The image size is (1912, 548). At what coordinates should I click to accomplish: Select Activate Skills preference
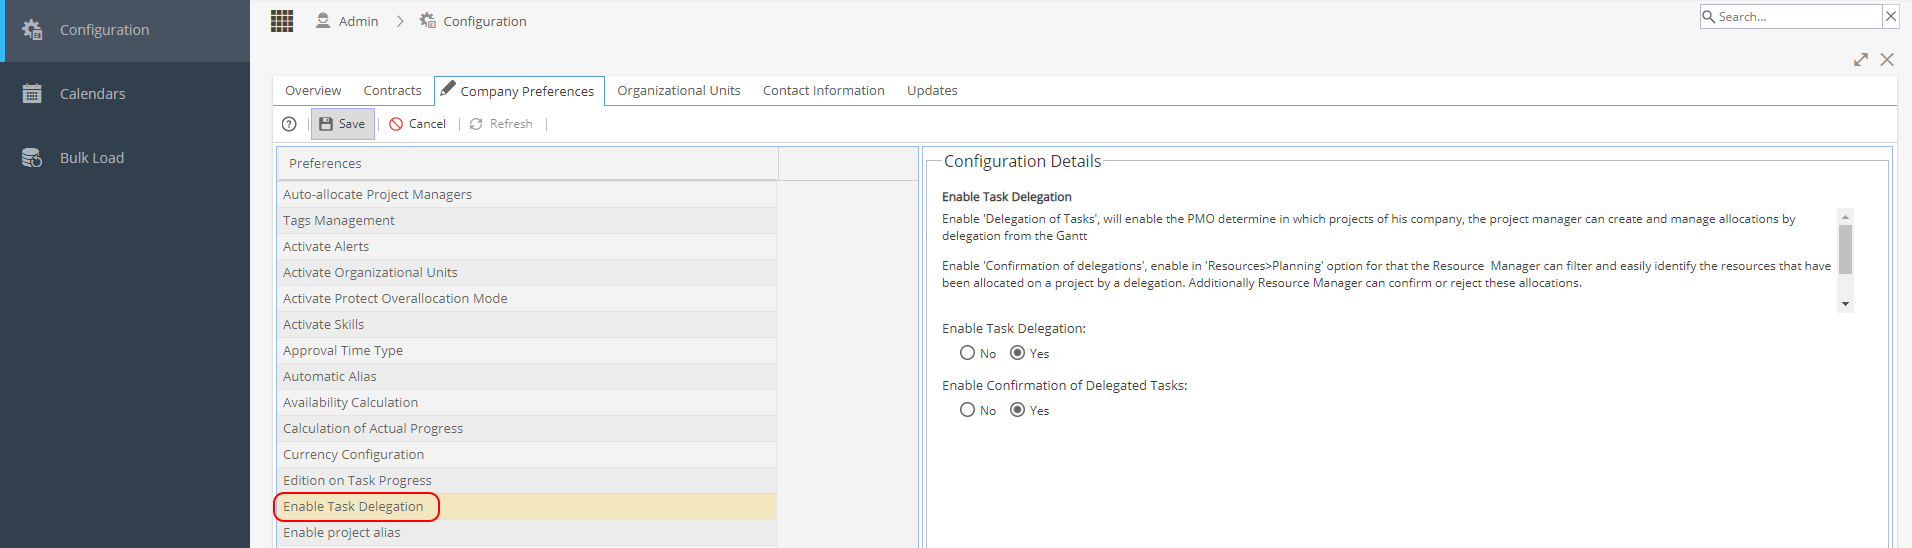527,324
